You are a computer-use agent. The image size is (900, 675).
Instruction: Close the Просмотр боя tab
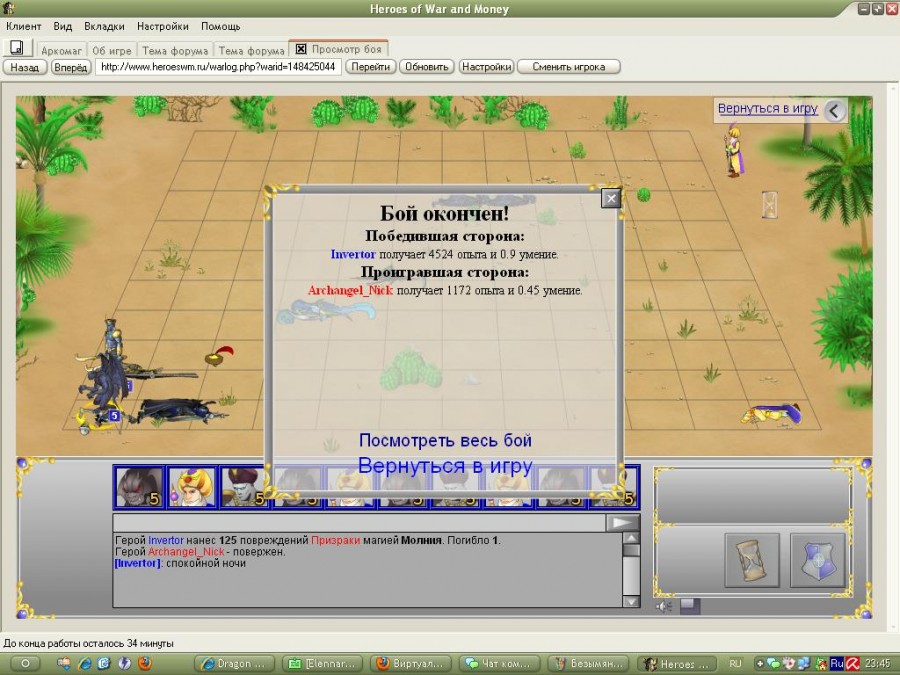tap(301, 49)
